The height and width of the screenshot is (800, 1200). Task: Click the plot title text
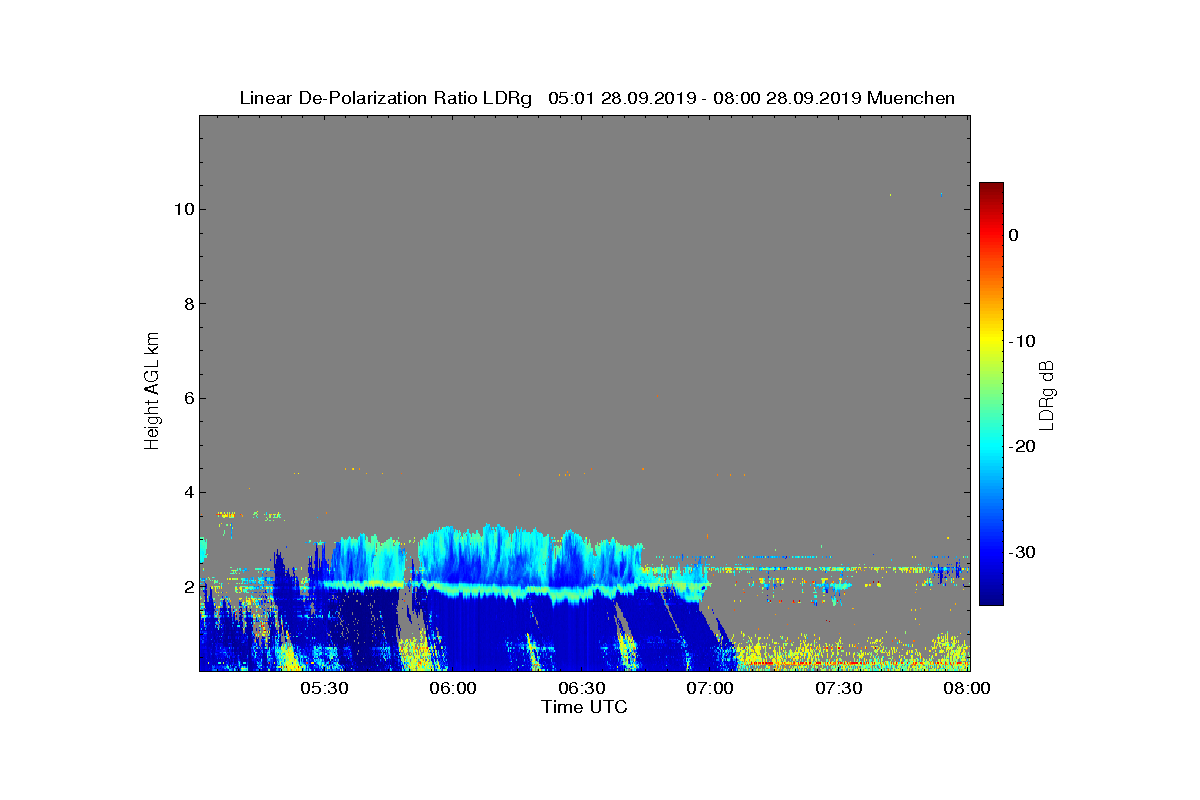click(x=597, y=98)
